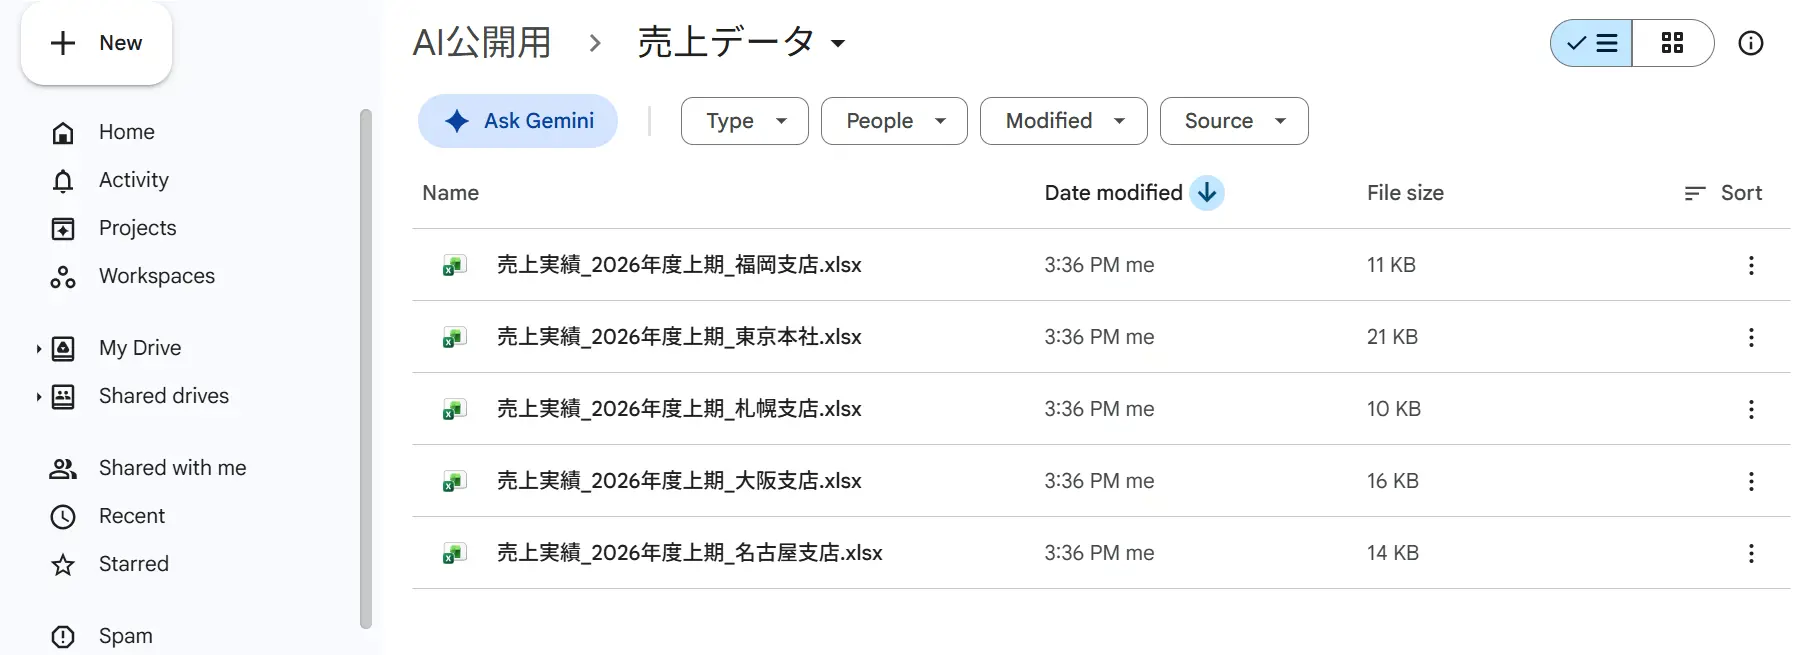Open more actions for 札幌支店 file
1811x655 pixels.
click(x=1751, y=409)
